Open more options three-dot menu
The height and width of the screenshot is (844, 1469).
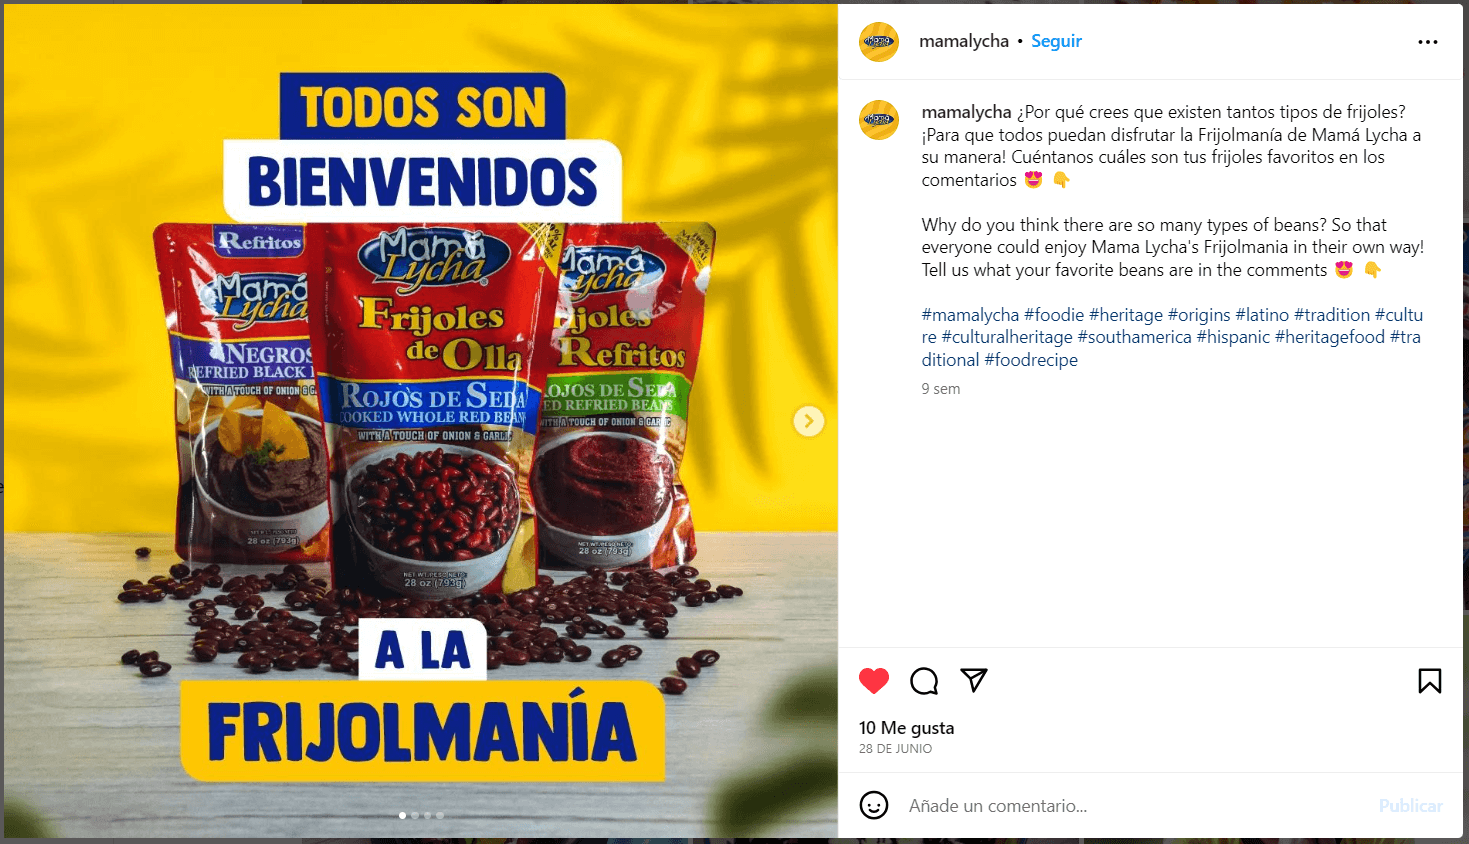[x=1428, y=42]
